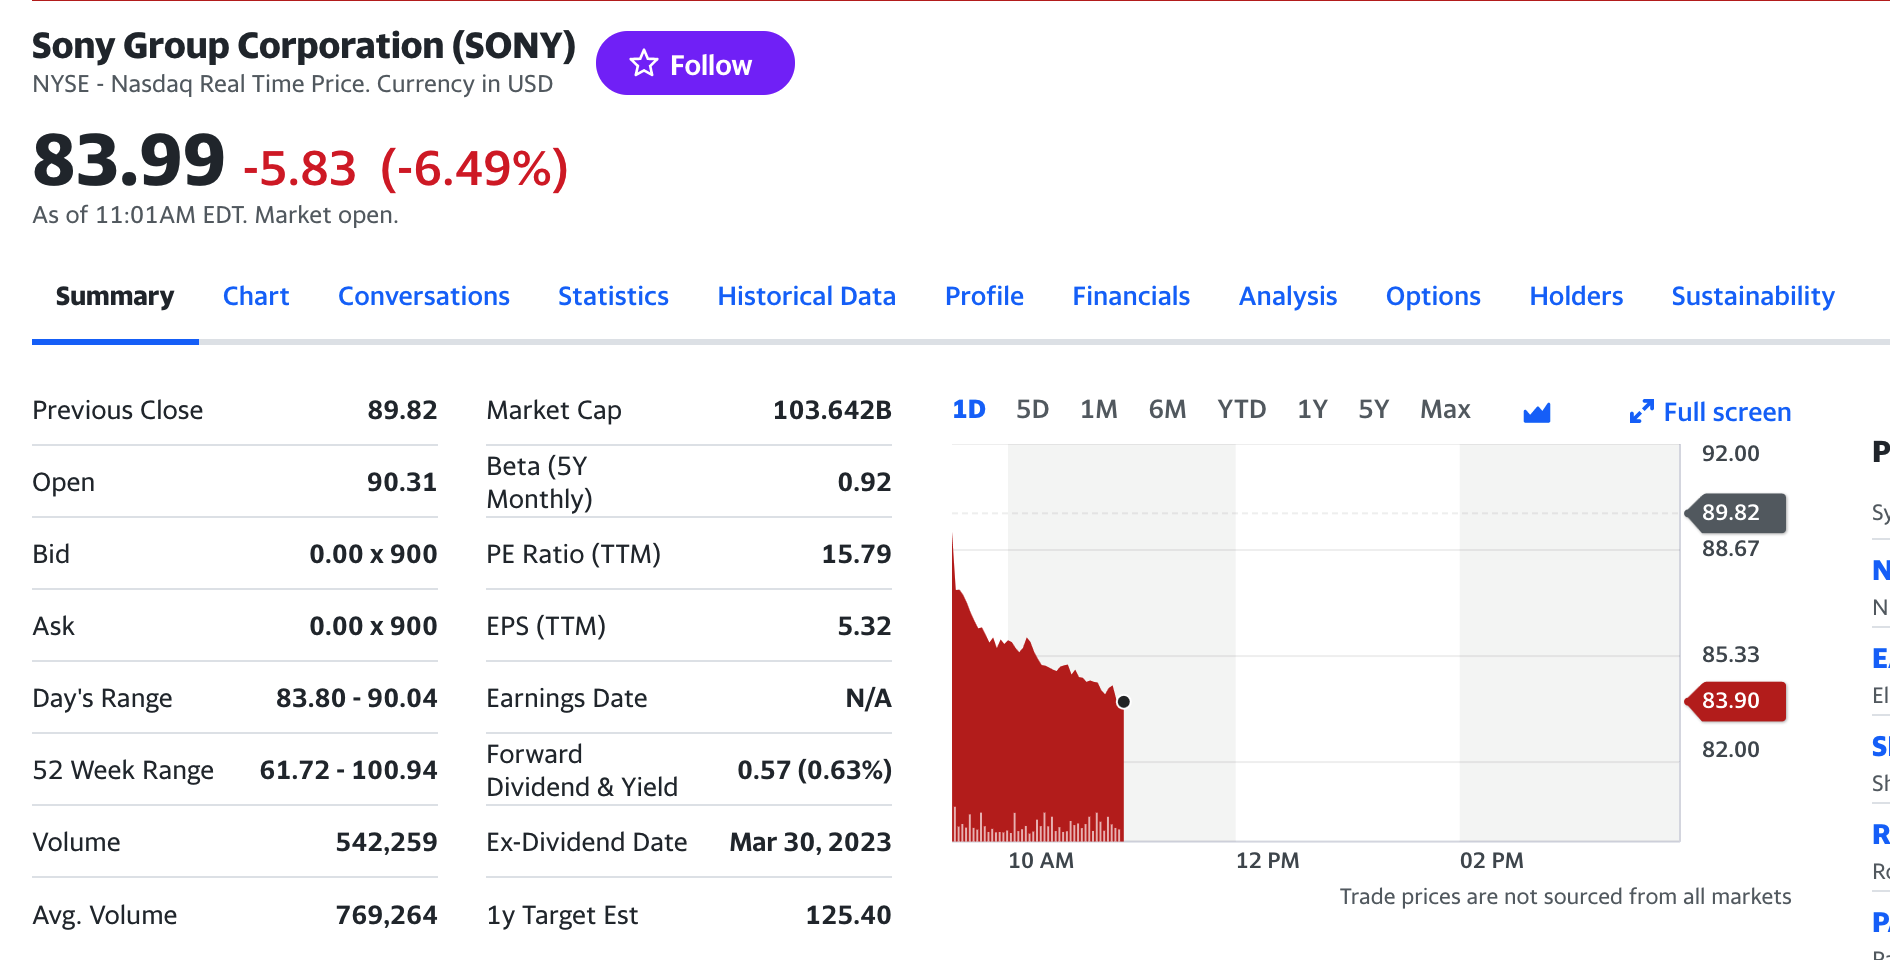1890x960 pixels.
Task: Select the 1D chart range
Action: (x=969, y=409)
